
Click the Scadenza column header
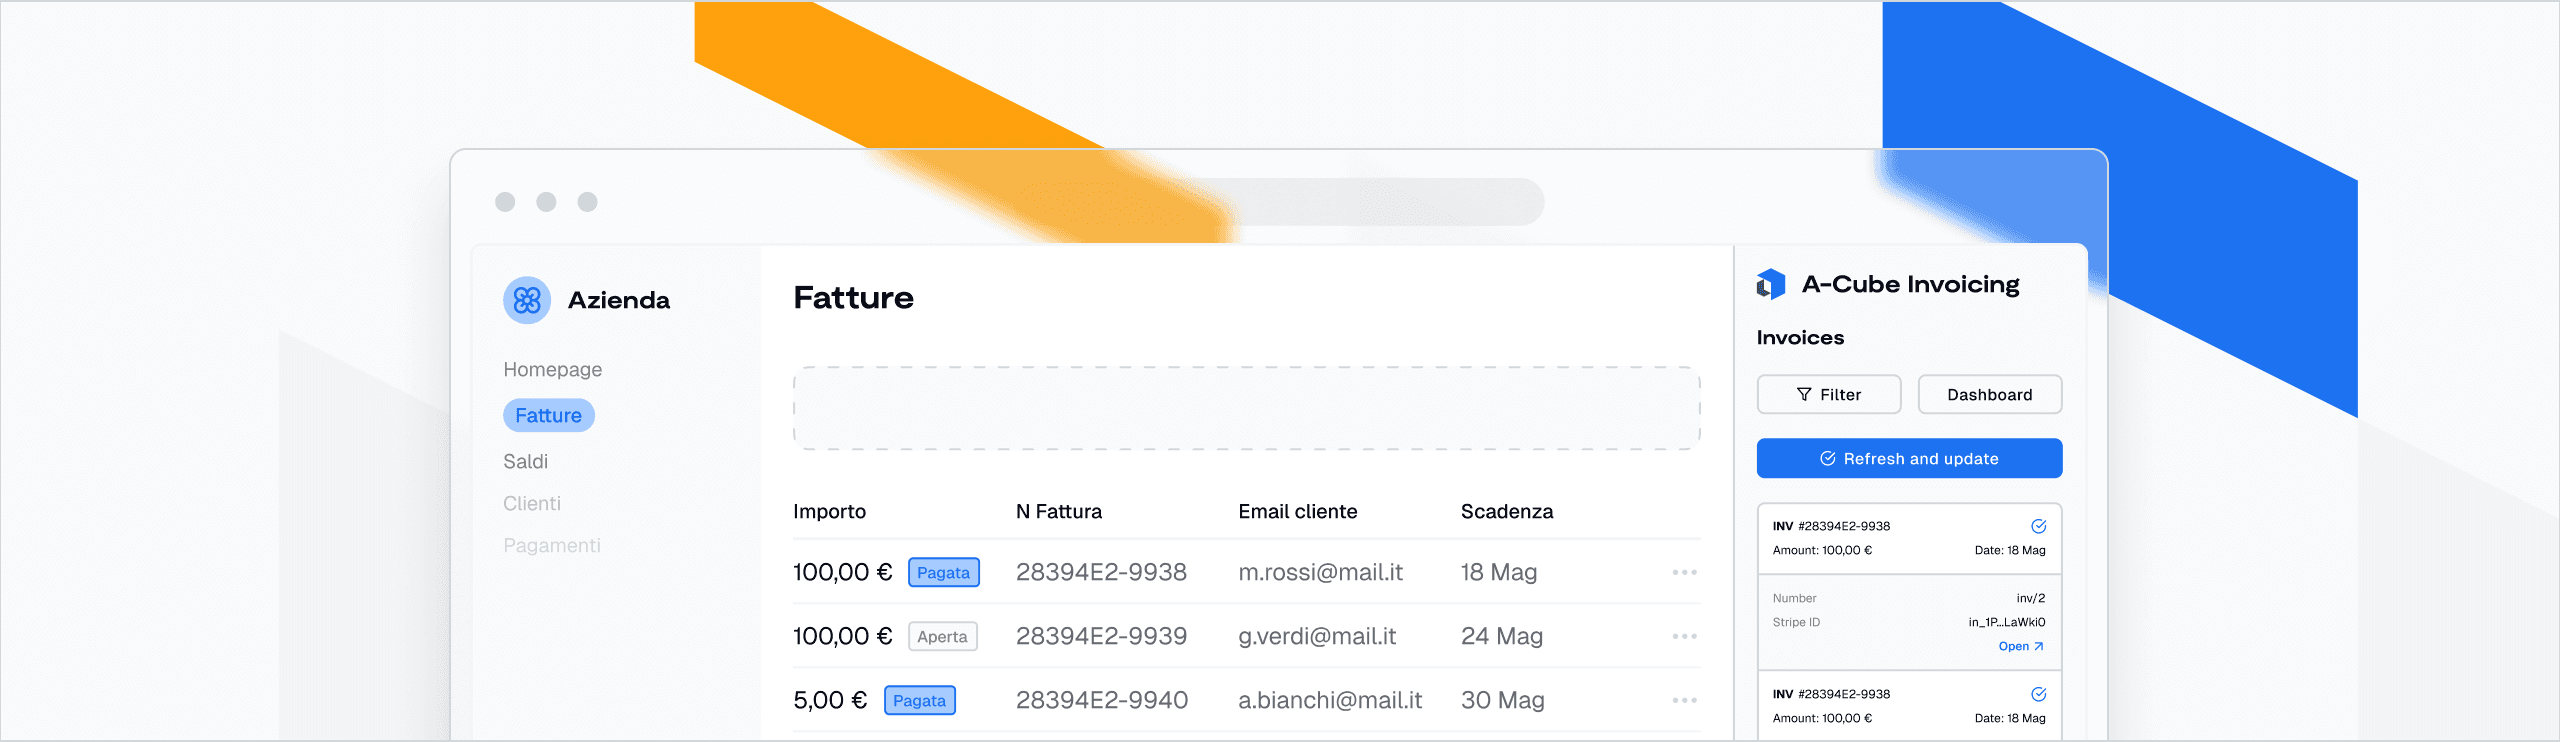1506,511
